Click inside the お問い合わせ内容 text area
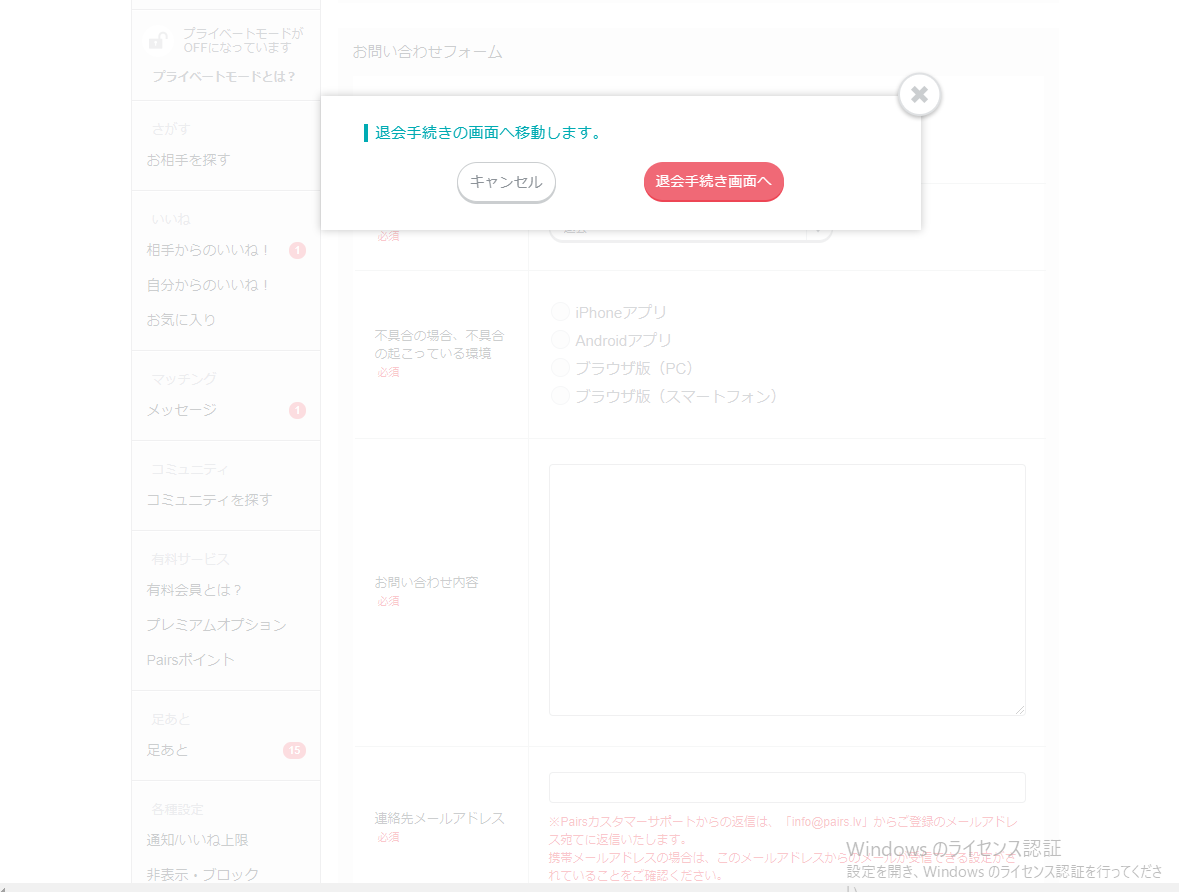1179x892 pixels. [x=787, y=589]
